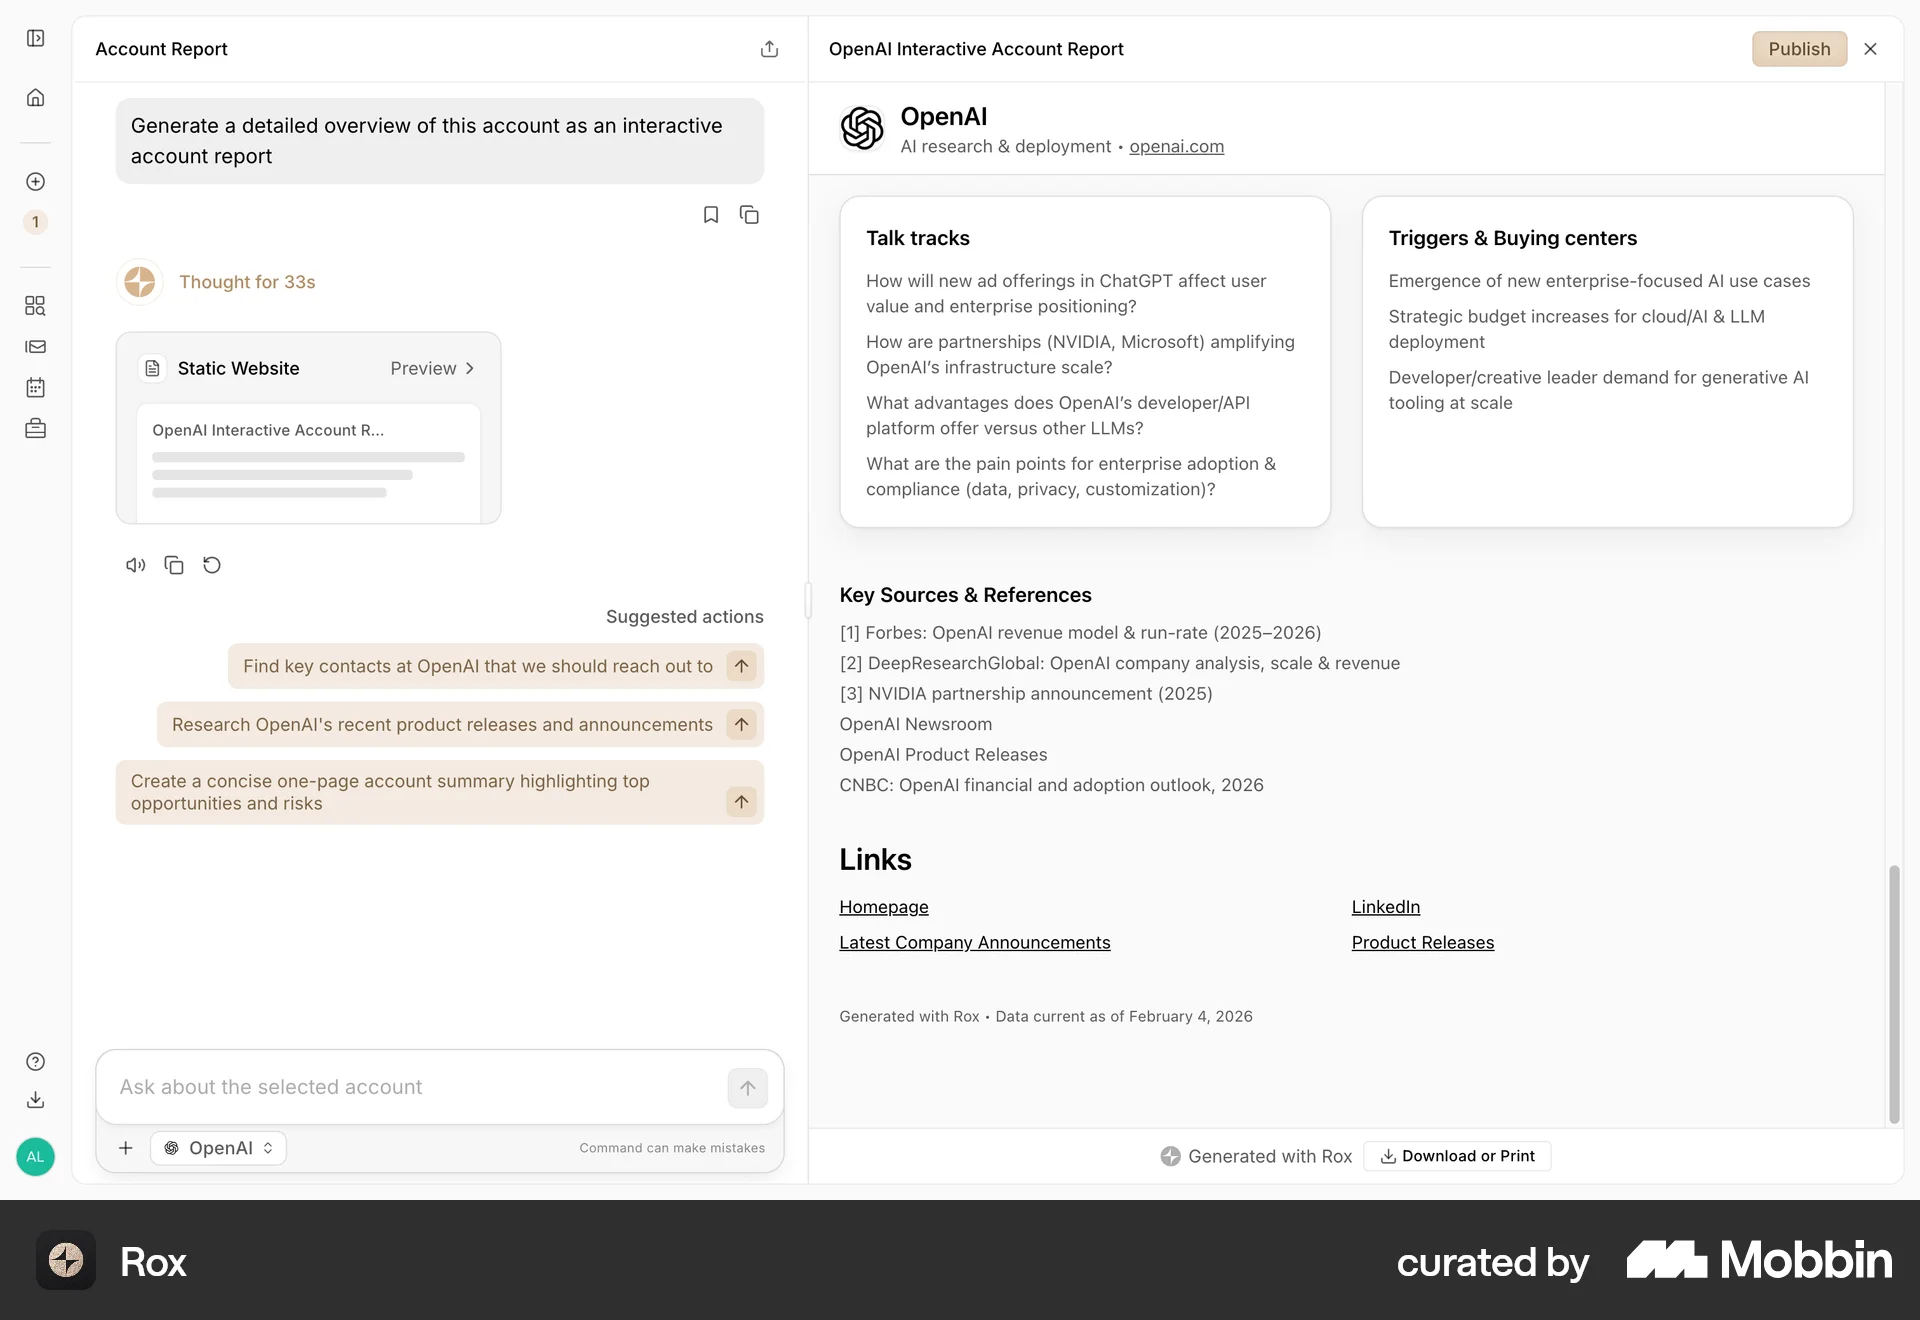Image resolution: width=1920 pixels, height=1320 pixels.
Task: Read the response aloud with the speaker icon
Action: (135, 565)
